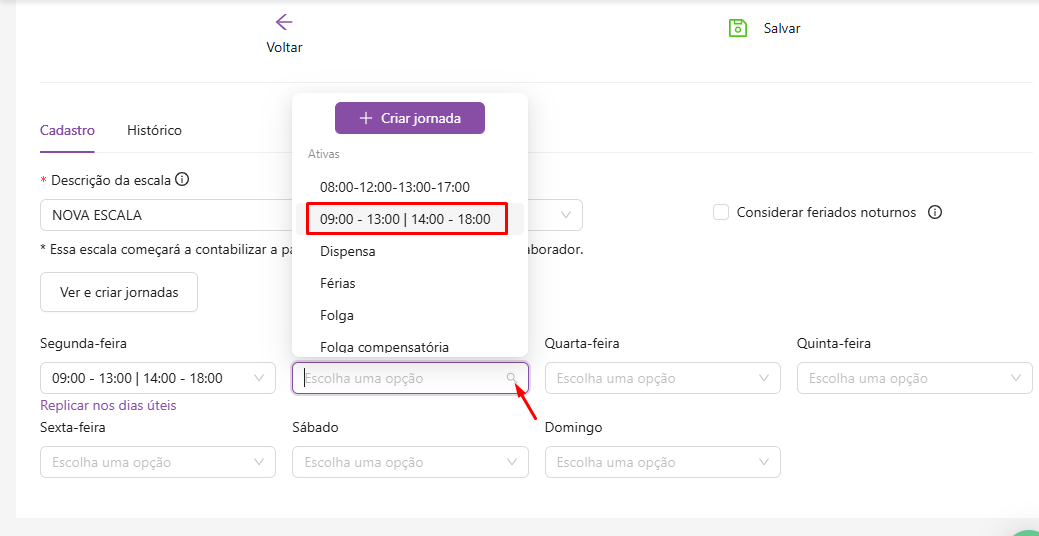The image size is (1039, 536).
Task: Select the Cadastro tab
Action: [67, 130]
